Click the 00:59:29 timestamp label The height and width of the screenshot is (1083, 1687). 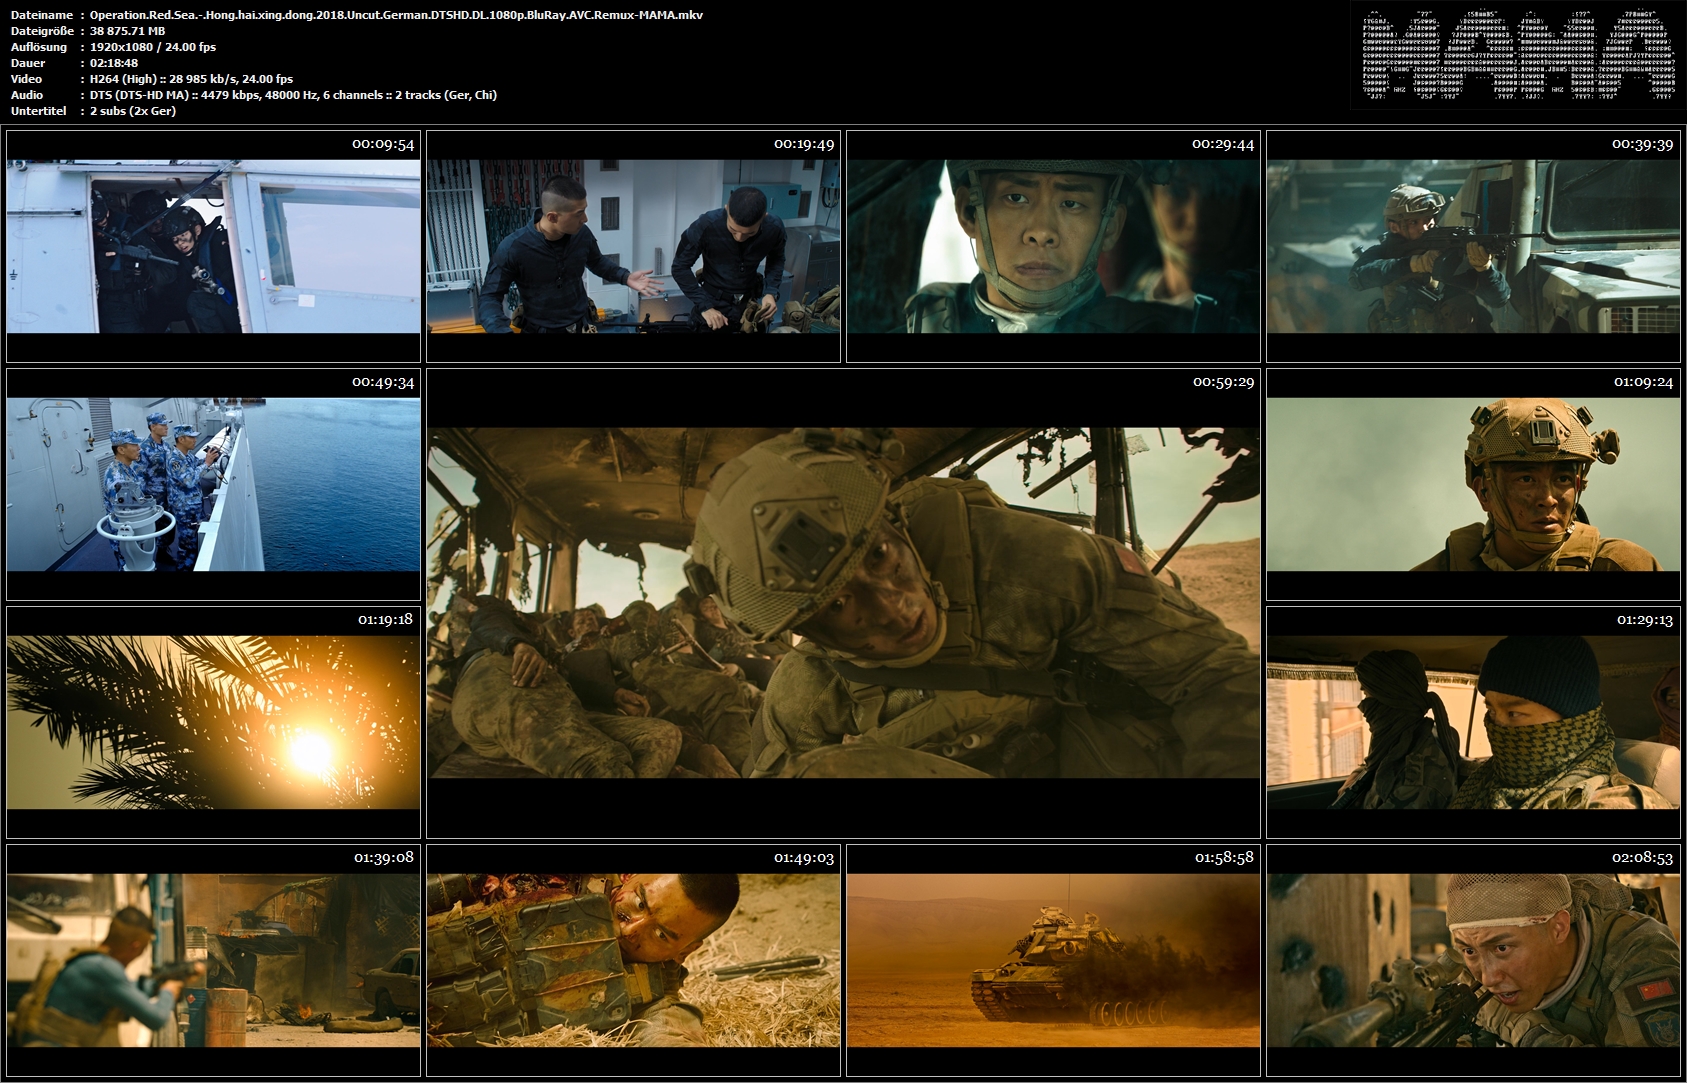pos(1223,382)
